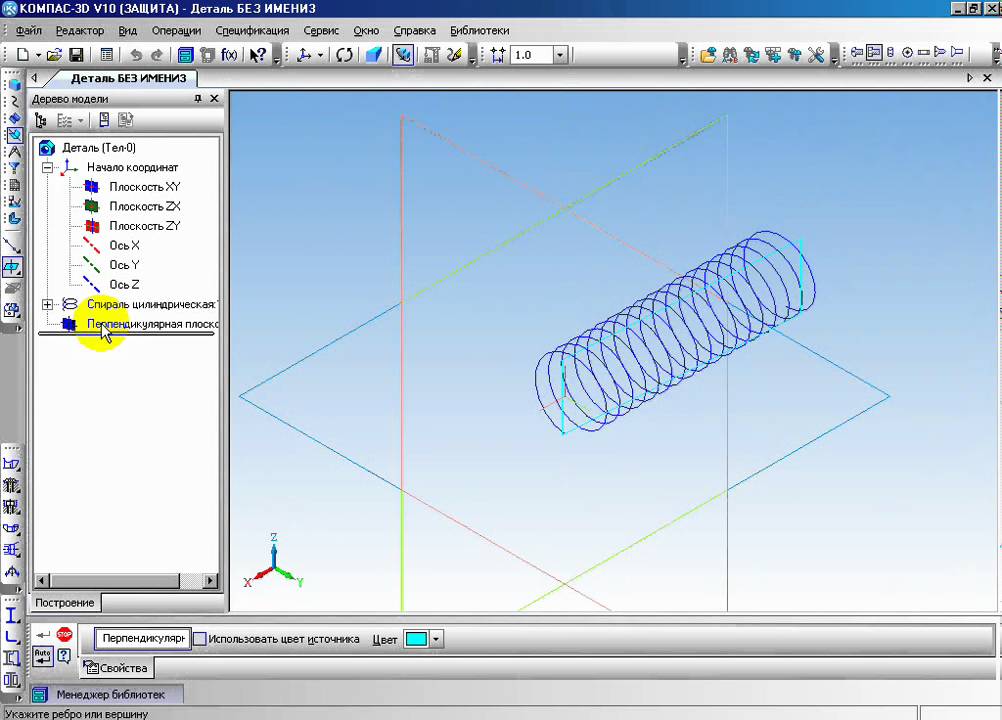Click the model tree structure display icon

pyautogui.click(x=41, y=120)
